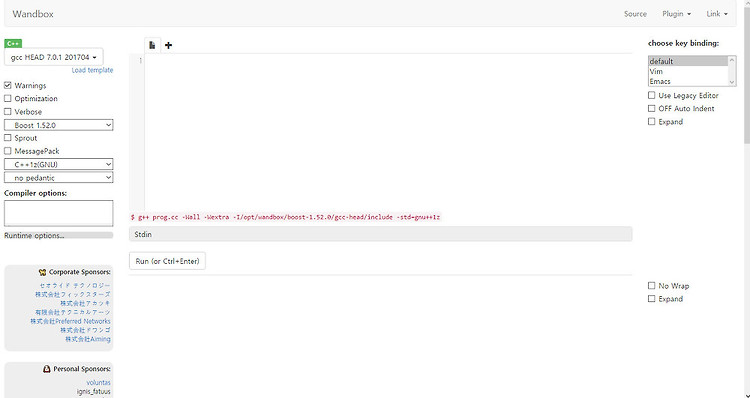Select Emacs key binding
Viewport: 750px width, 398px height.
(x=688, y=81)
